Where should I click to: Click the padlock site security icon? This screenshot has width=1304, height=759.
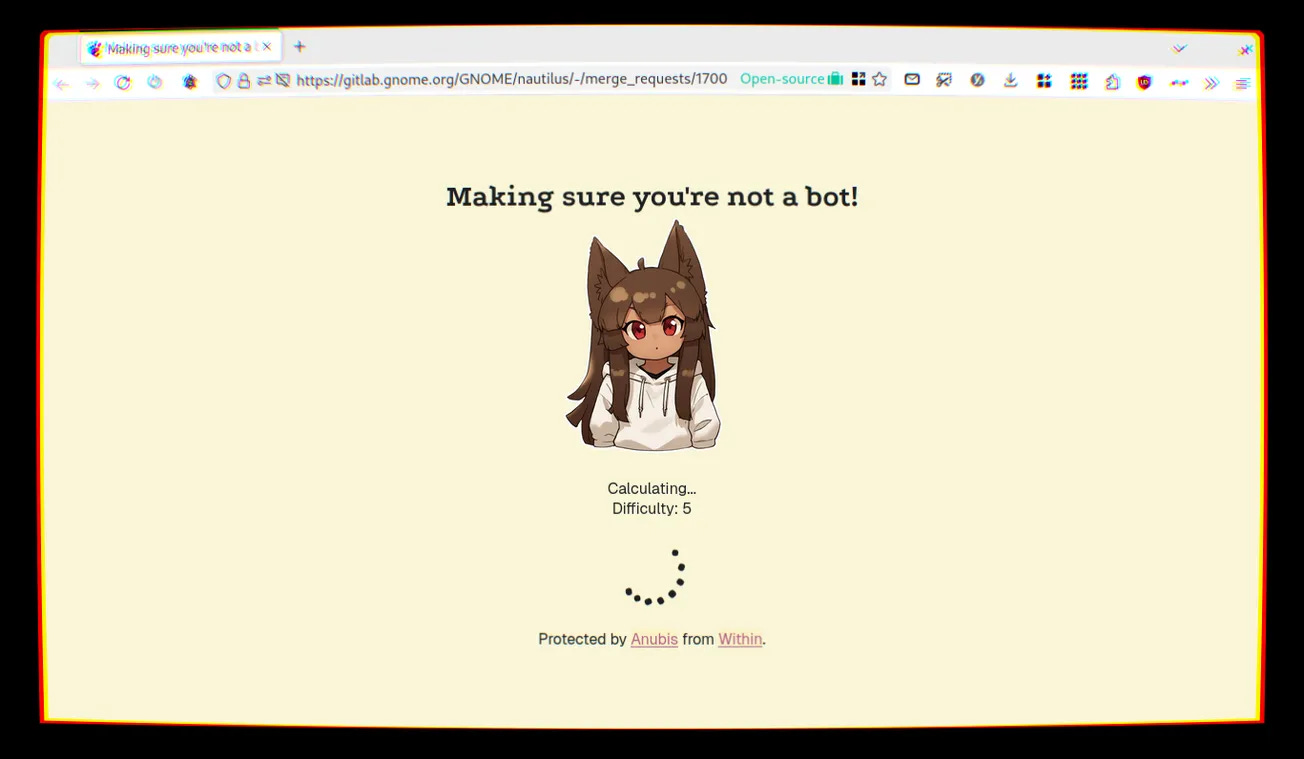244,81
